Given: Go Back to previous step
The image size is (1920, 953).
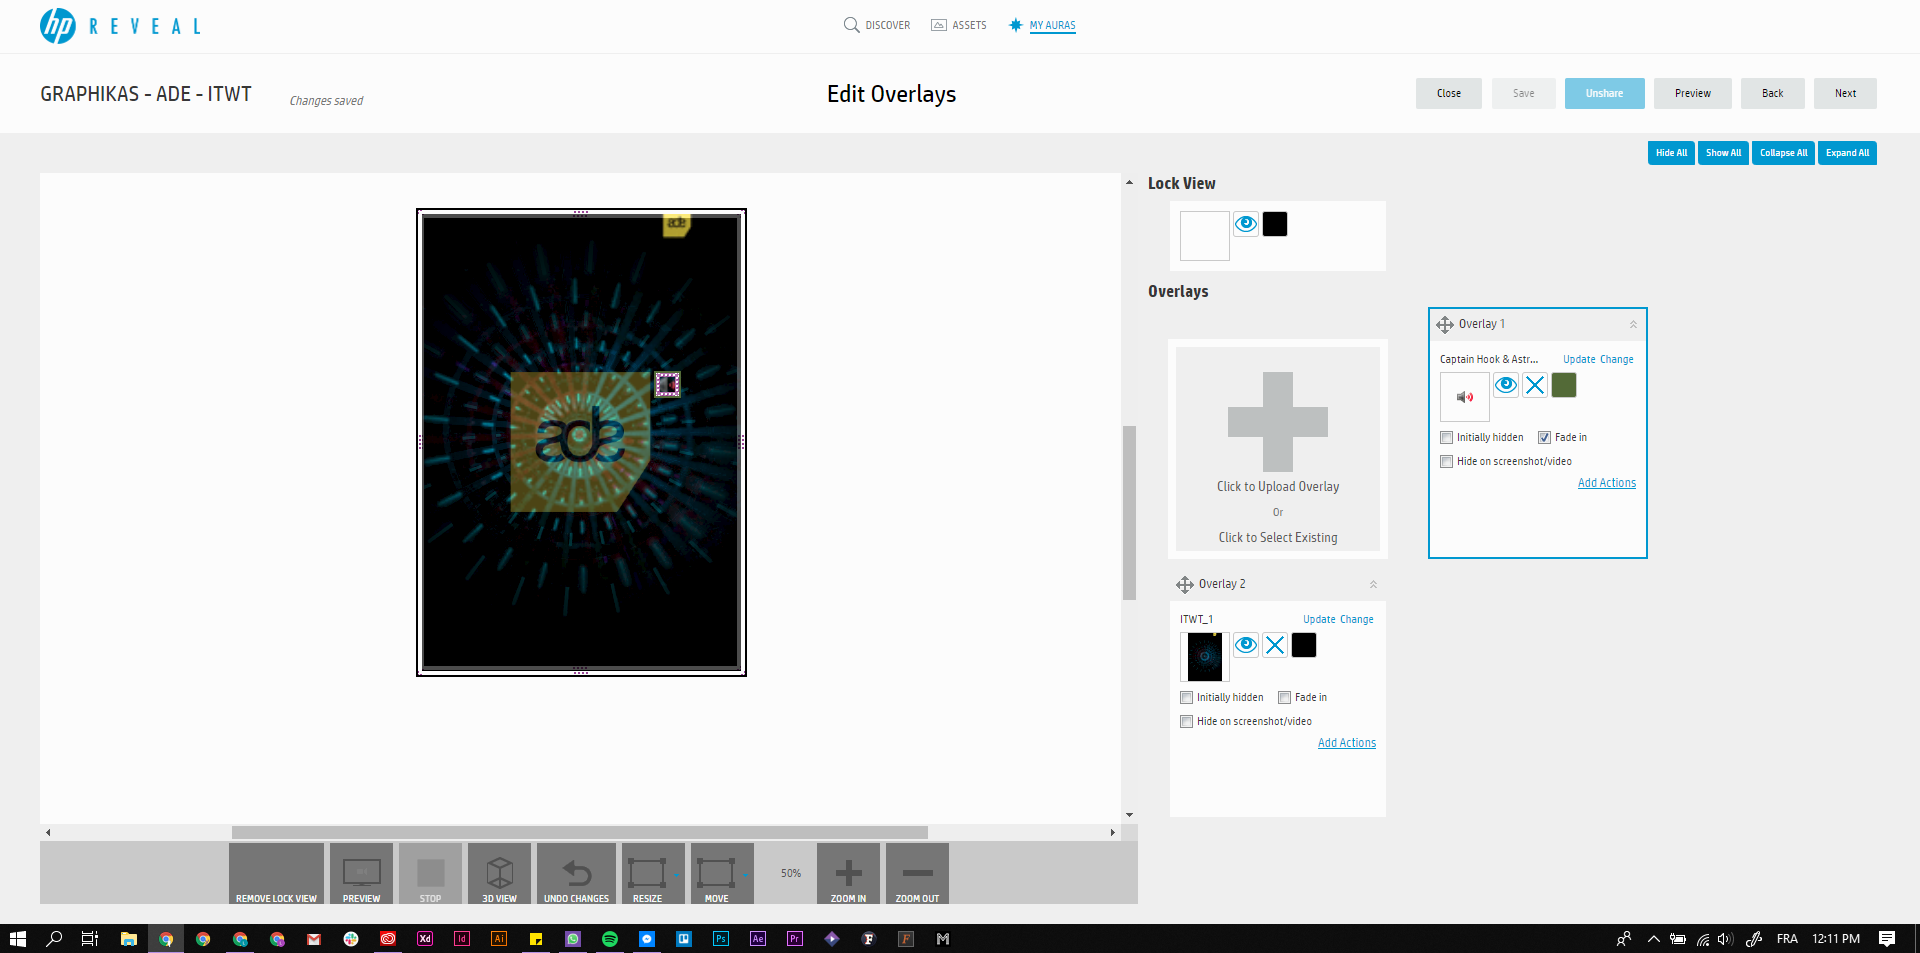Looking at the screenshot, I should tap(1772, 93).
